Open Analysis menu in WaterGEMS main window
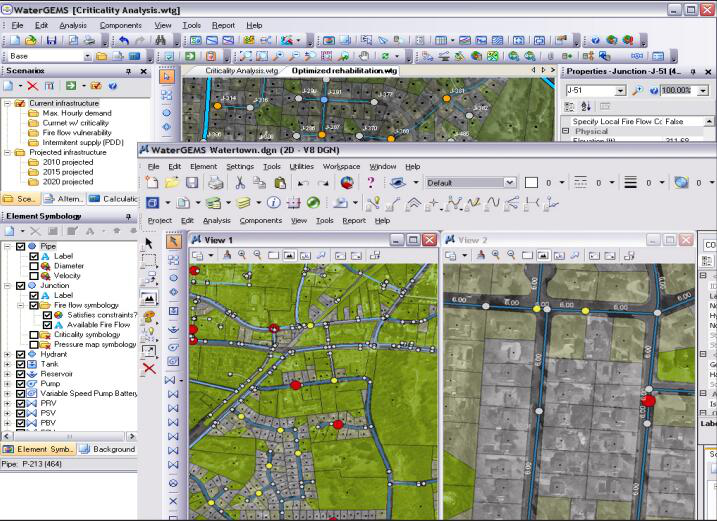717x521 pixels. coord(73,26)
